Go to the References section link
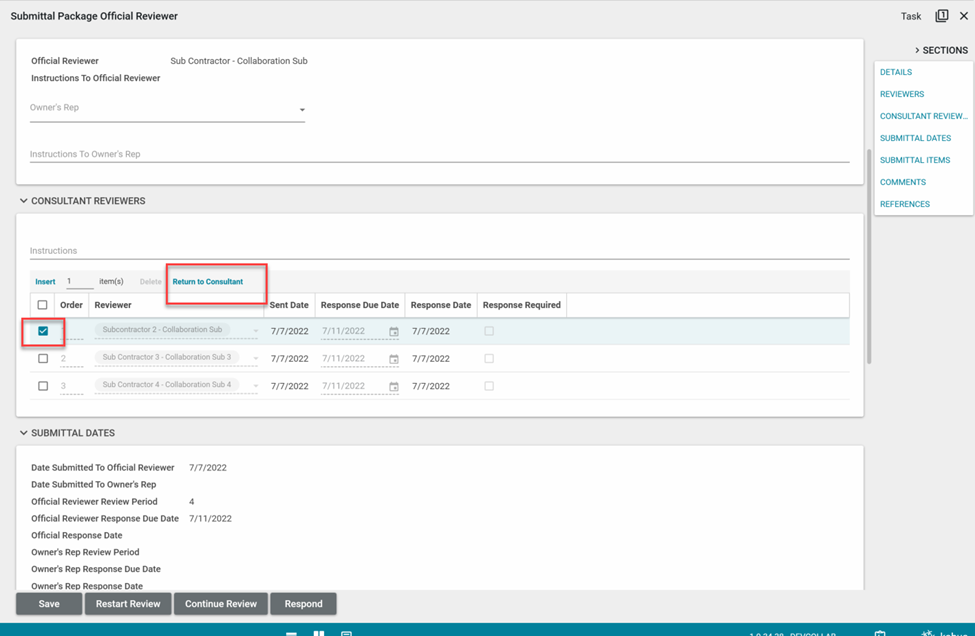This screenshot has width=975, height=636. click(x=904, y=204)
